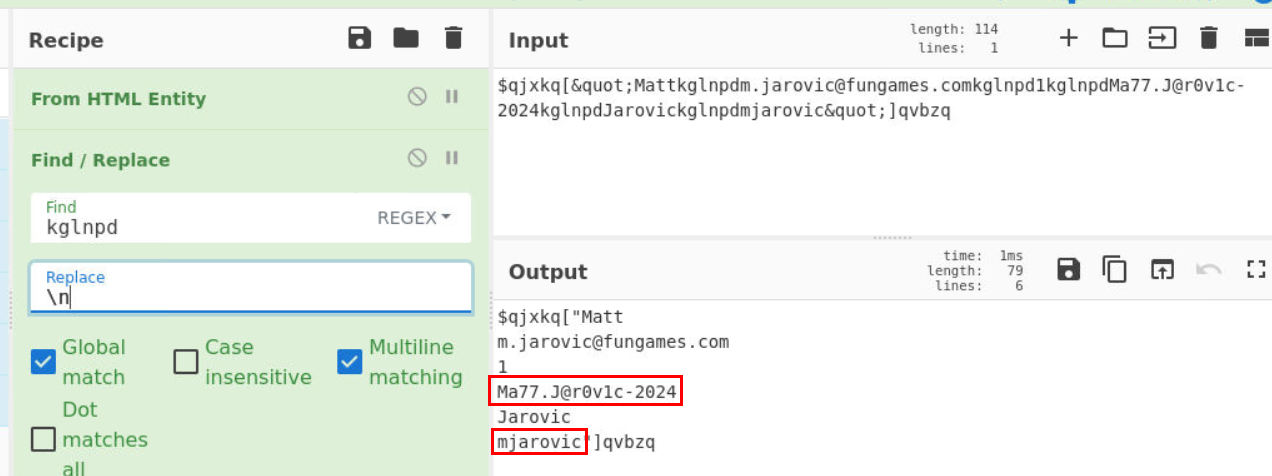Save output to file

click(x=1068, y=269)
